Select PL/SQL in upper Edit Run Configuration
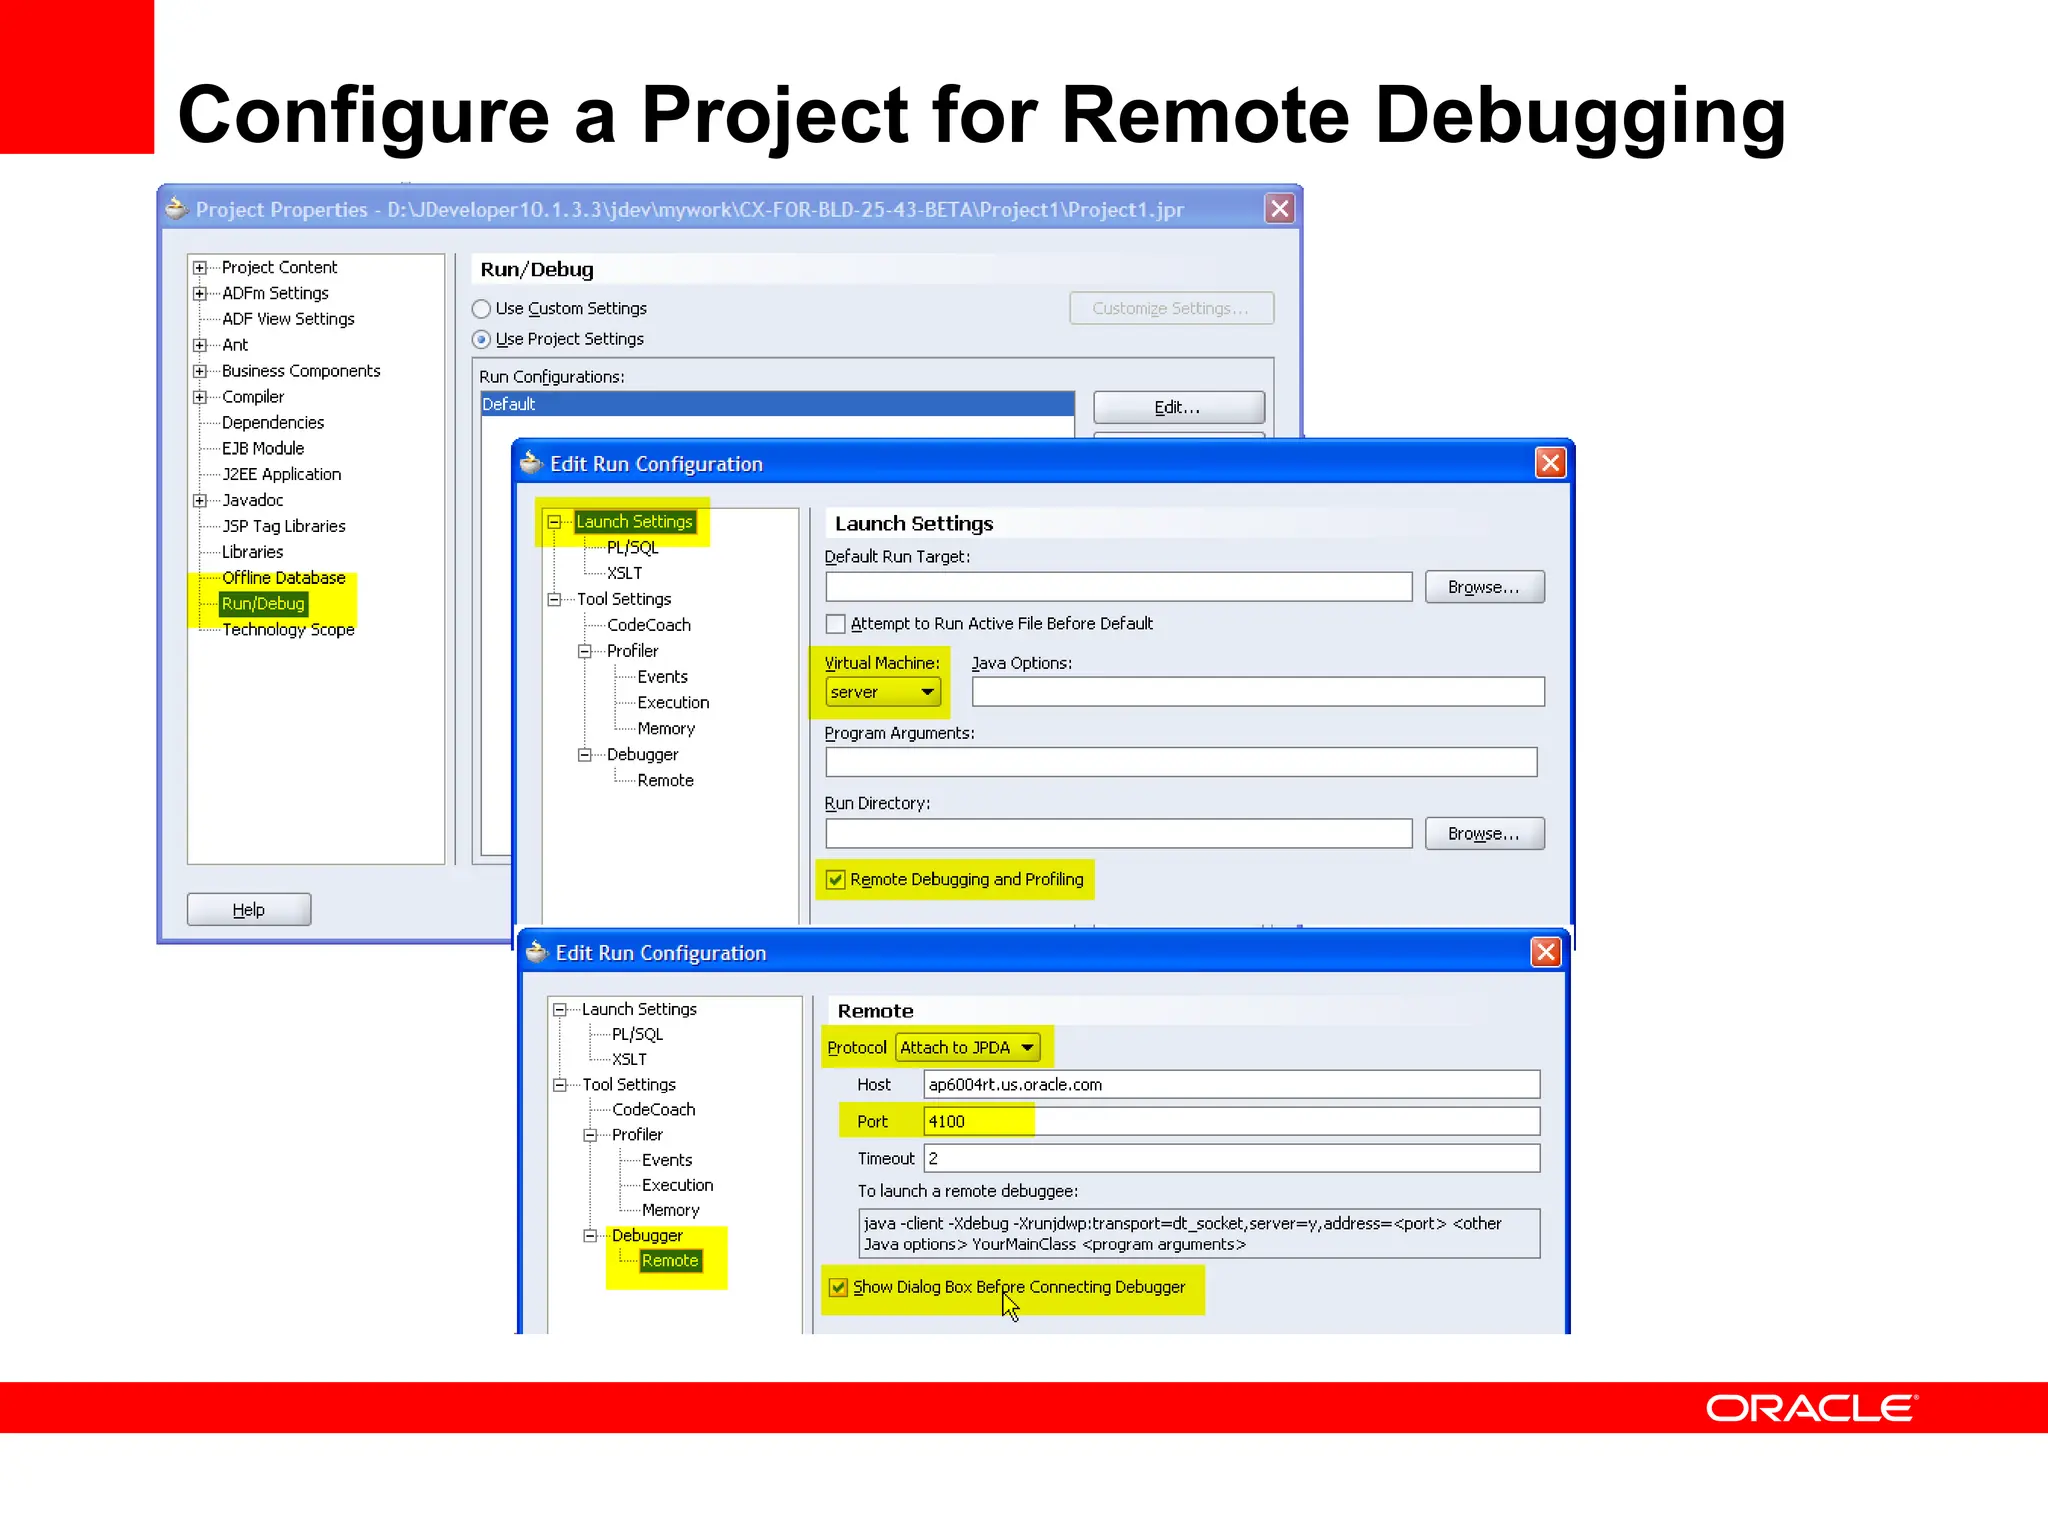 [633, 548]
